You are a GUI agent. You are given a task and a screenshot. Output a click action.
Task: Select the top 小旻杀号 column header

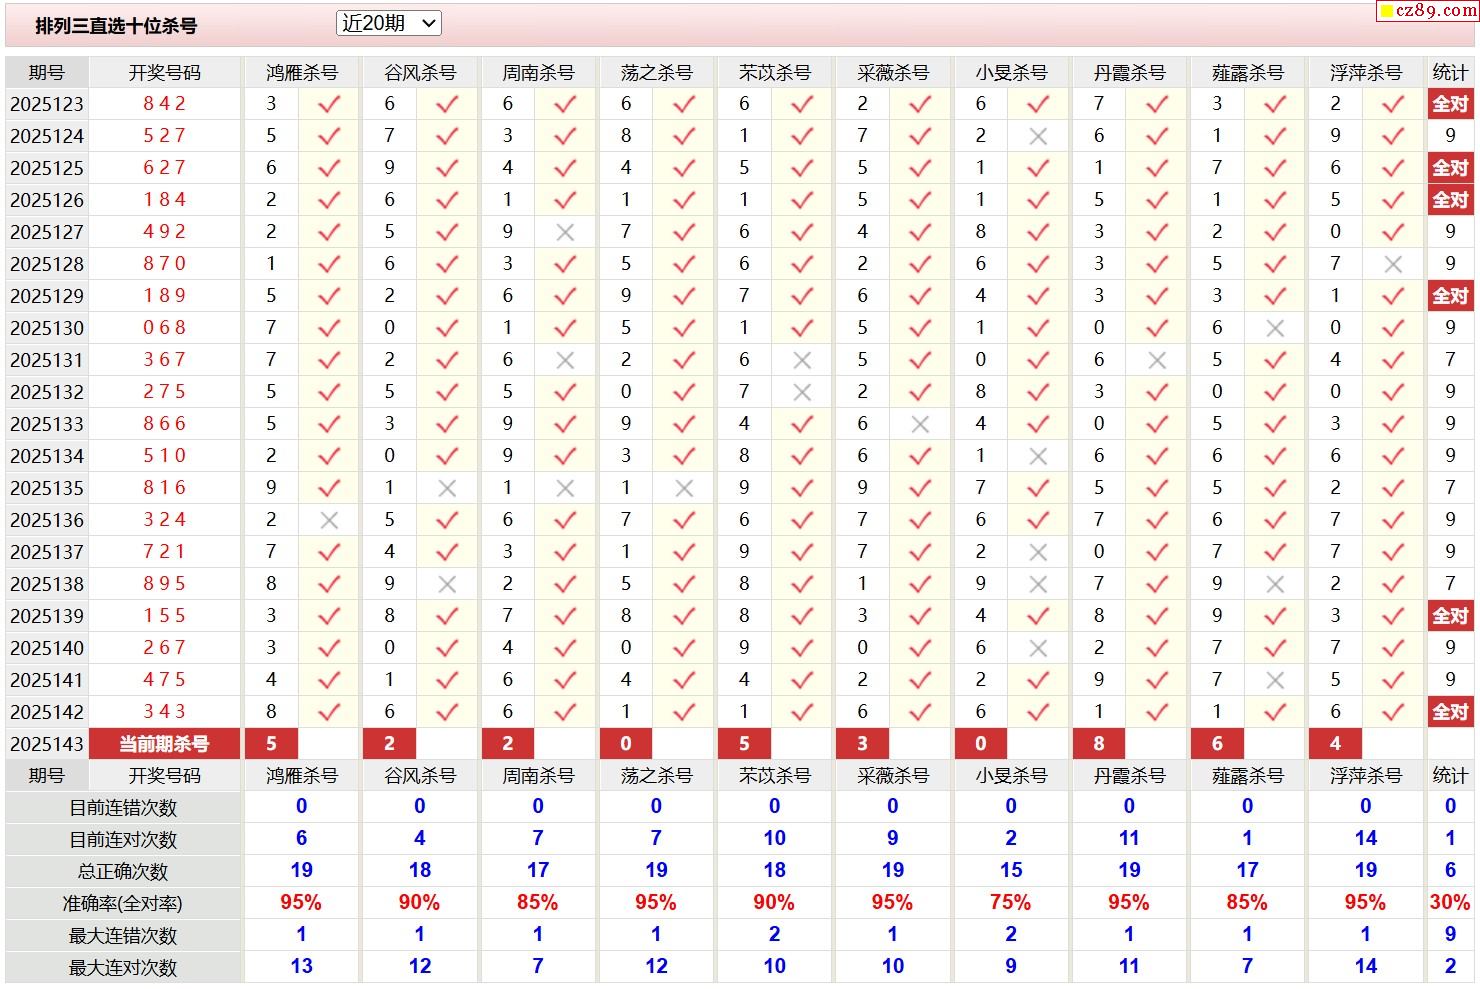click(1011, 73)
